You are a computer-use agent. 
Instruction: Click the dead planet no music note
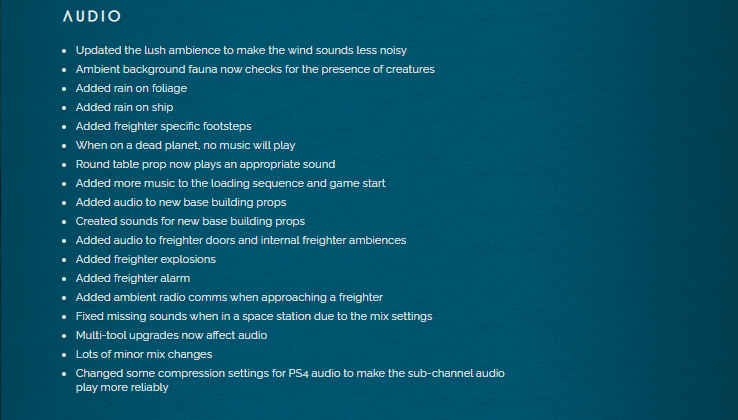(185, 145)
